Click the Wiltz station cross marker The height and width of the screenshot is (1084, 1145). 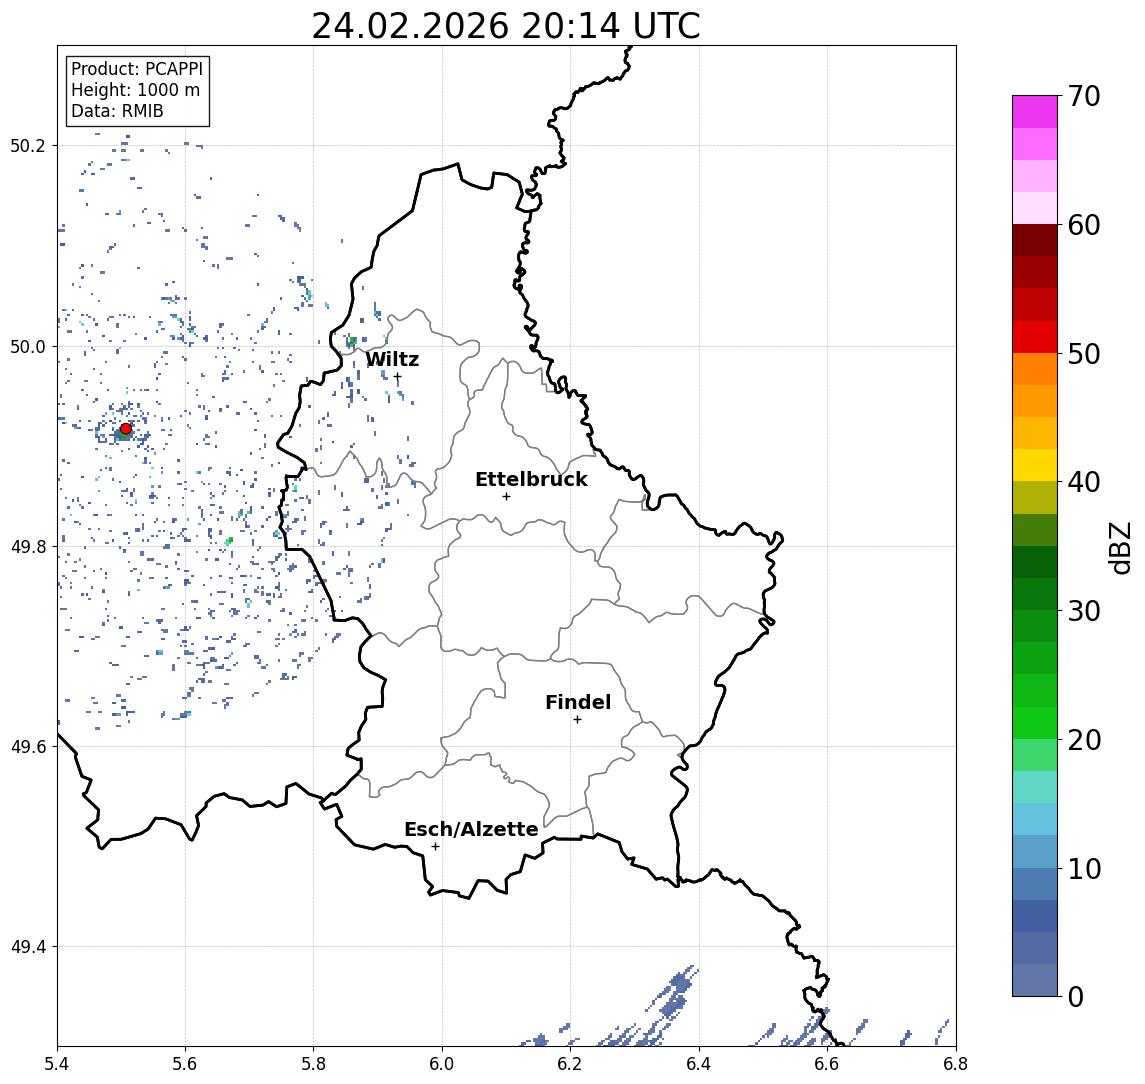[397, 377]
